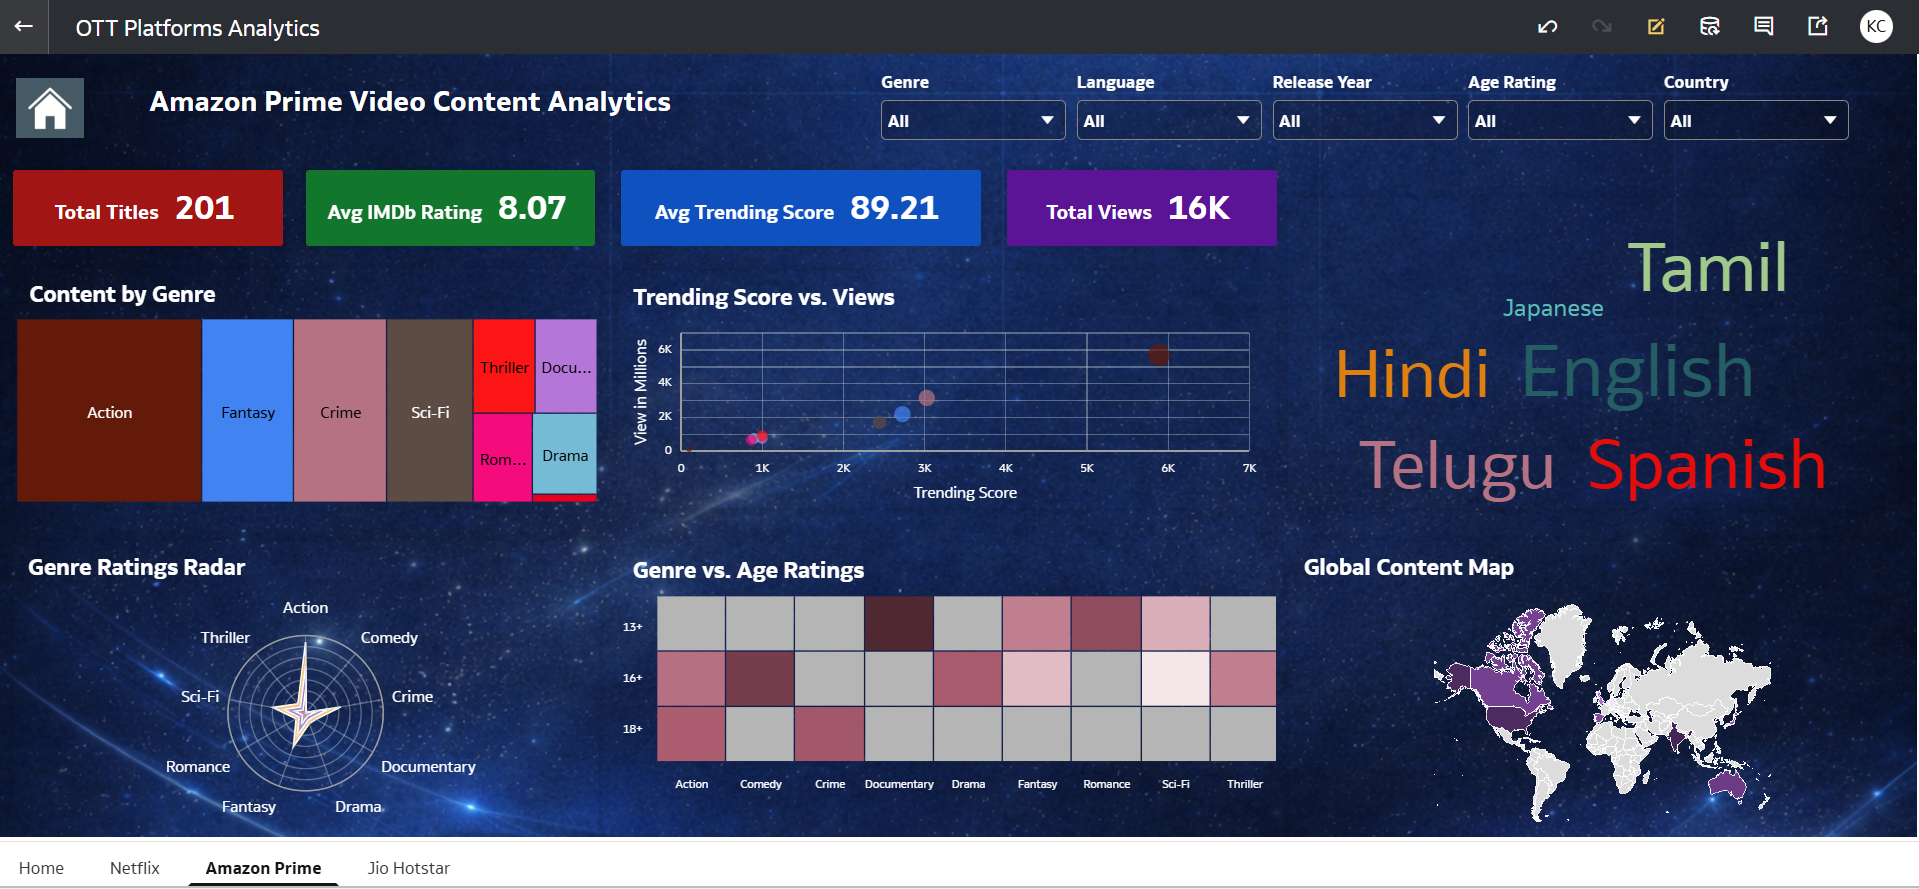Click the 13+ Documentary heatmap cell
The width and height of the screenshot is (1919, 889).
899,623
